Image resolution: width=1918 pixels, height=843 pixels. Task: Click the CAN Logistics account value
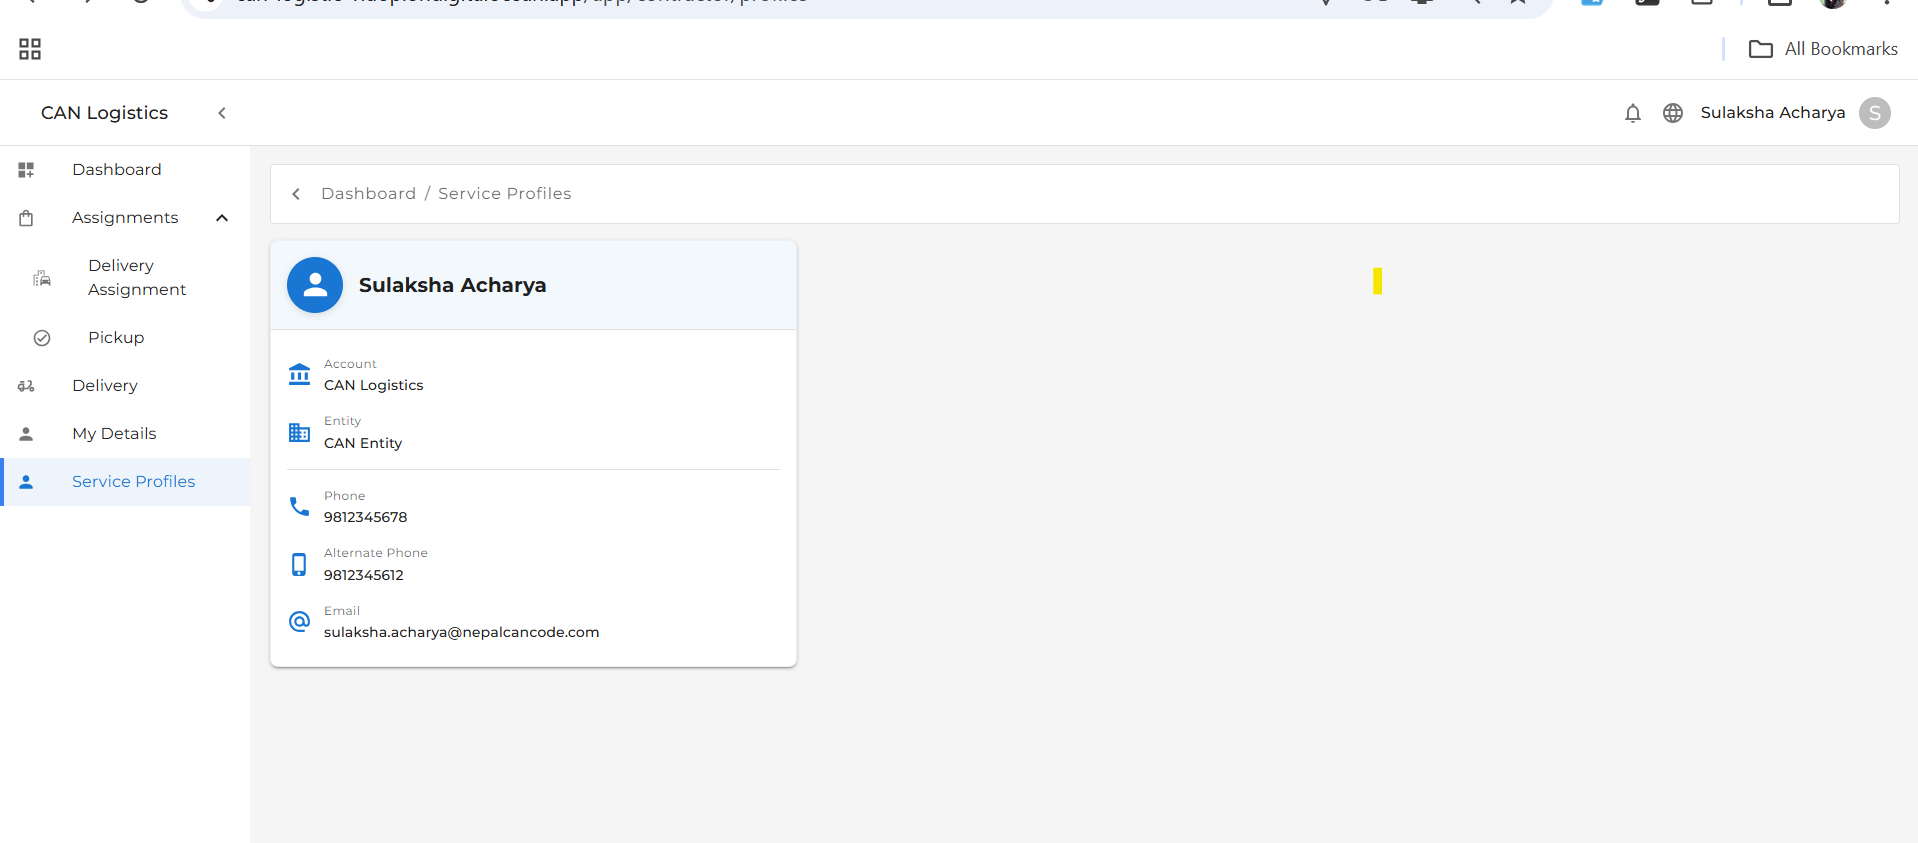[374, 386]
